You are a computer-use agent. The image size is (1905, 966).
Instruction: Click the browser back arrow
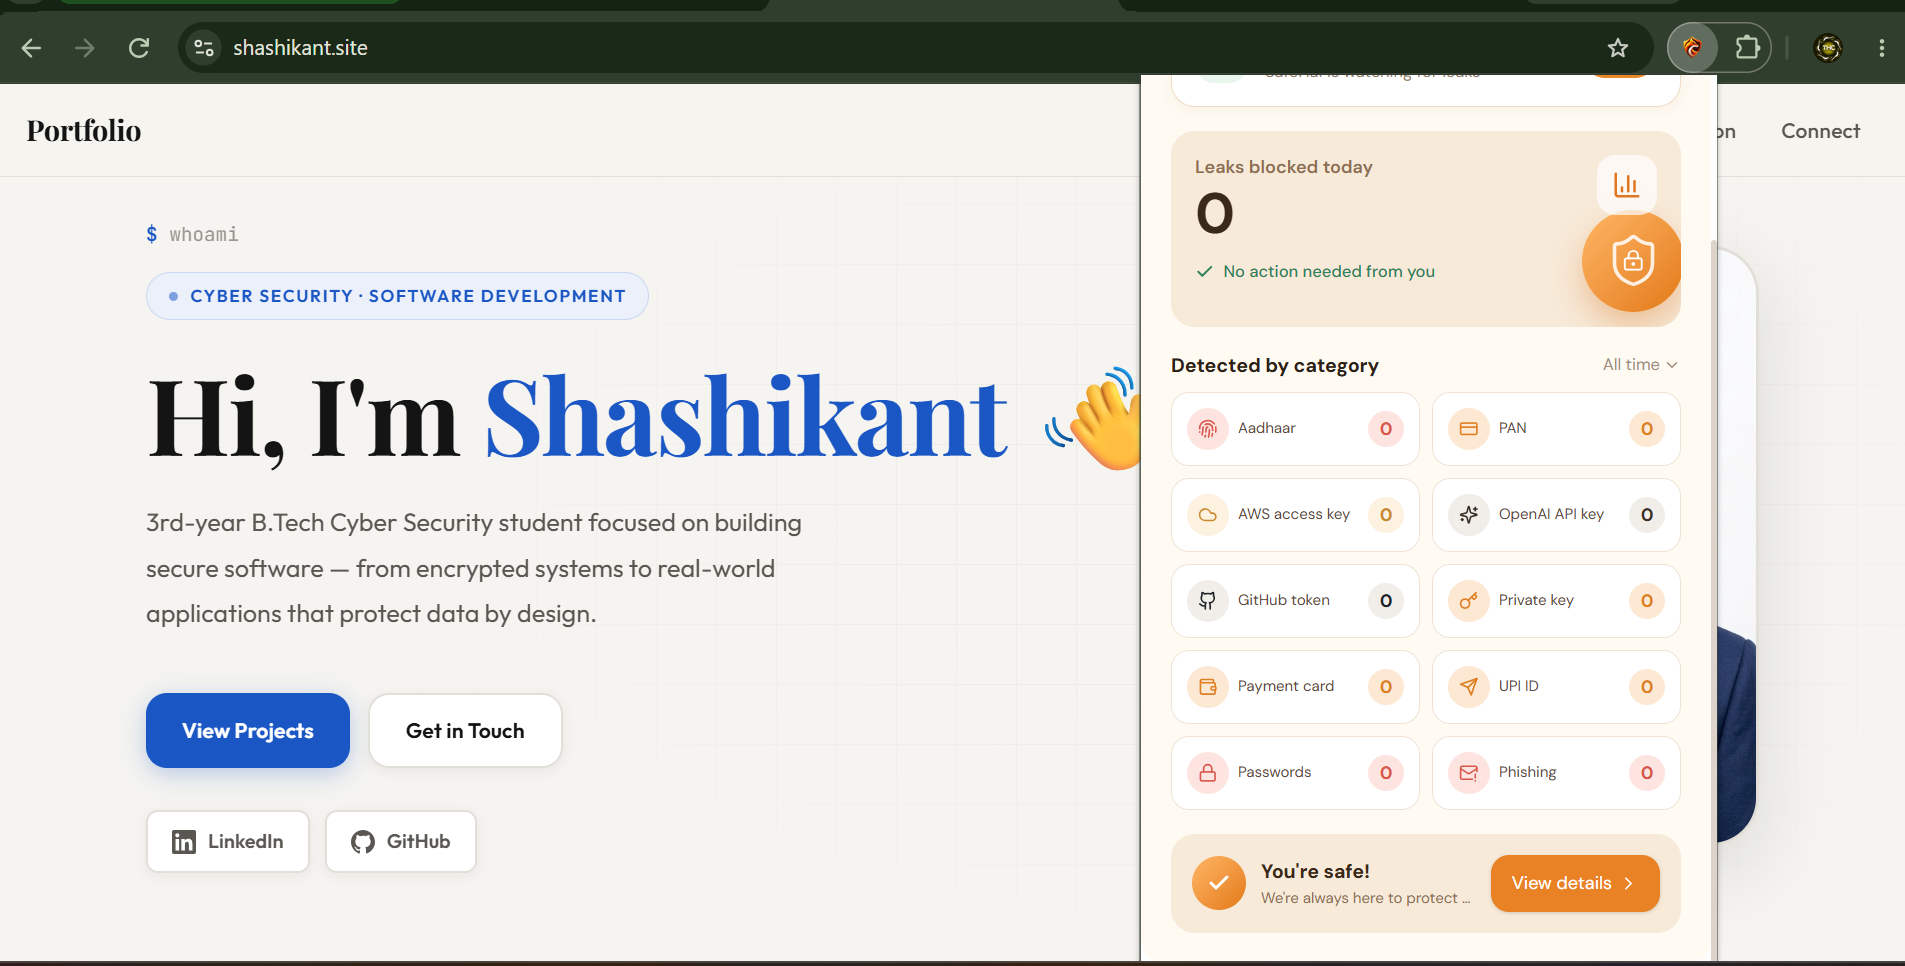click(31, 48)
